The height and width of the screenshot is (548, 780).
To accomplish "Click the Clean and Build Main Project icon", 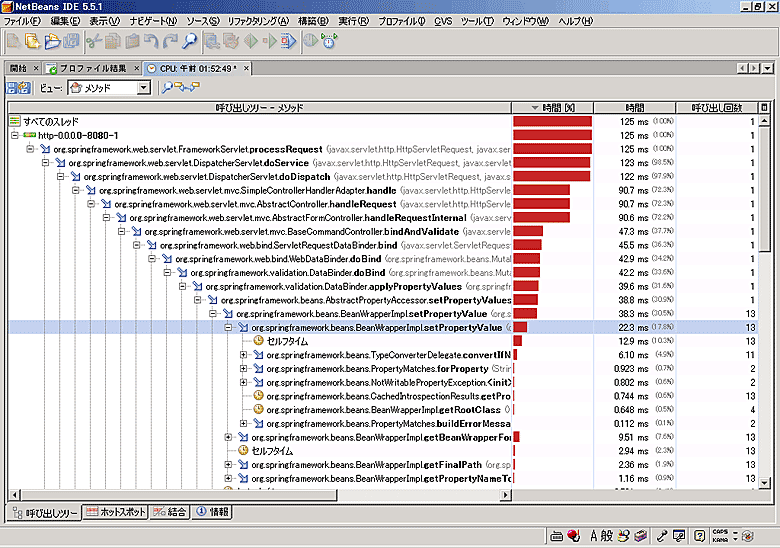I will pos(231,41).
